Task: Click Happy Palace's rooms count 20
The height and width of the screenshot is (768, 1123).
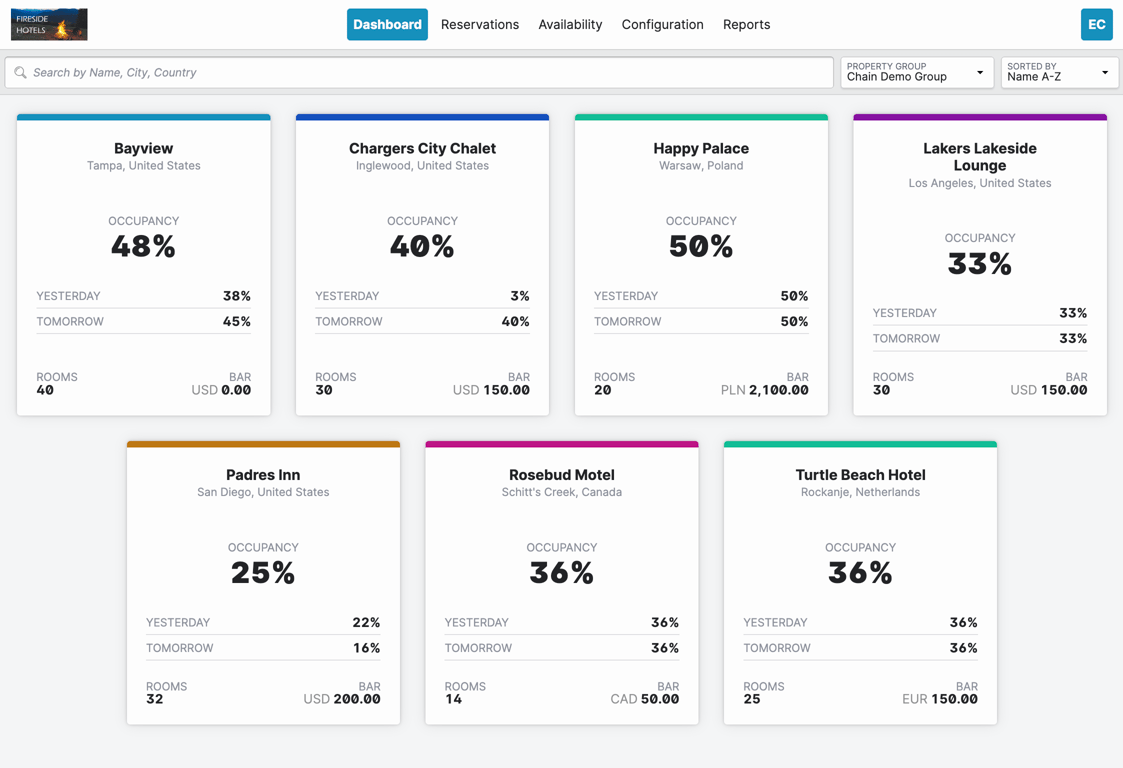Action: 602,390
